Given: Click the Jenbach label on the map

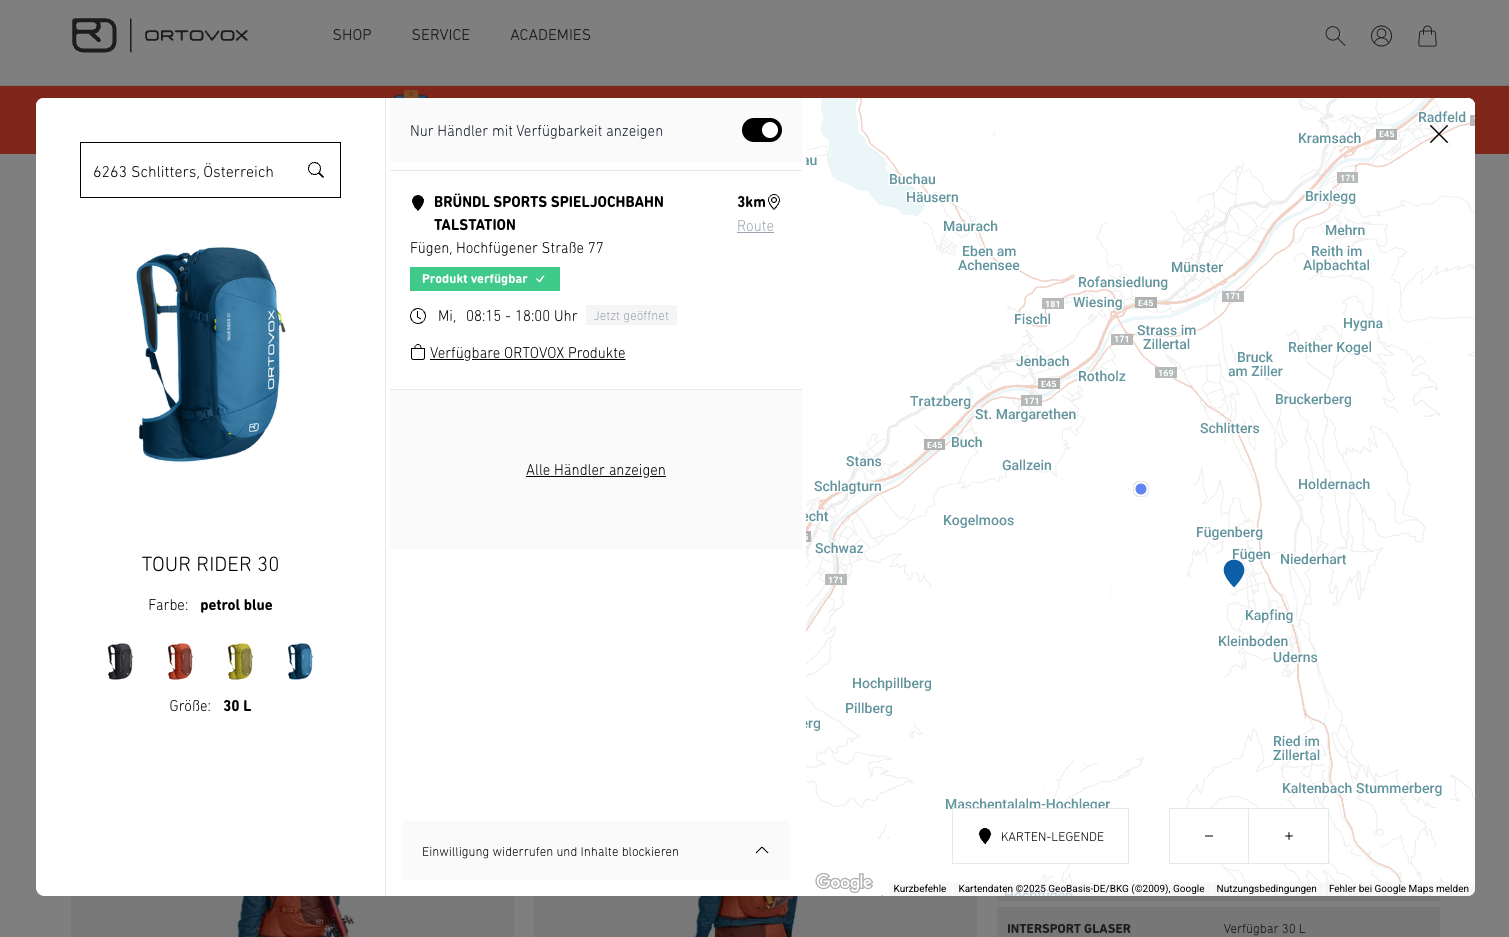Looking at the screenshot, I should click(1043, 361).
